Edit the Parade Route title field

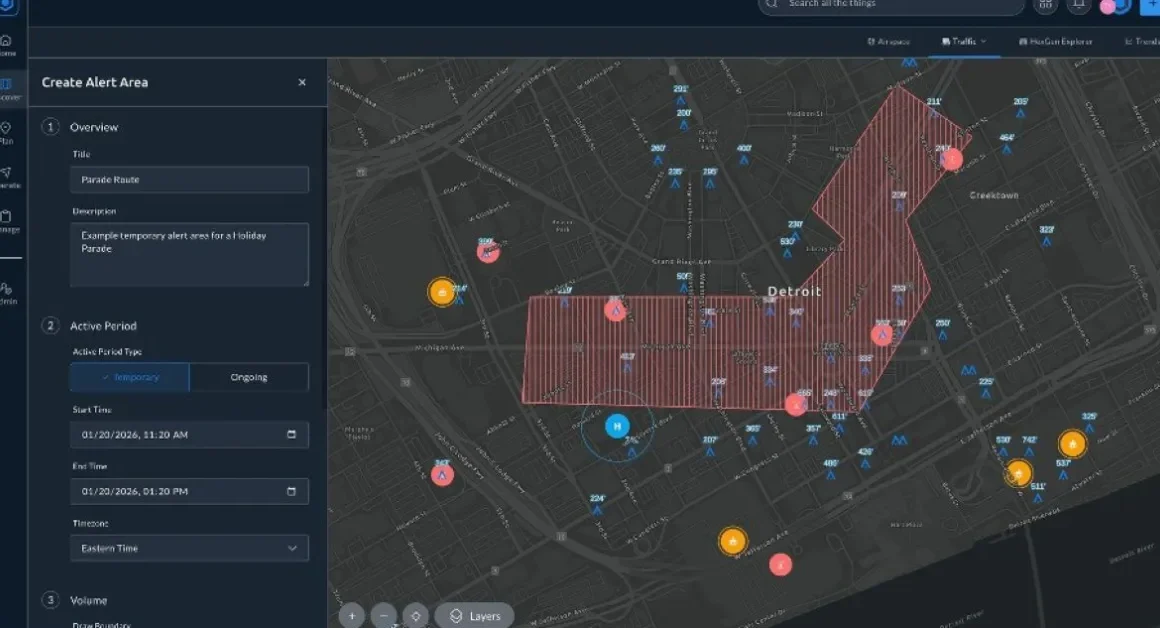click(189, 179)
